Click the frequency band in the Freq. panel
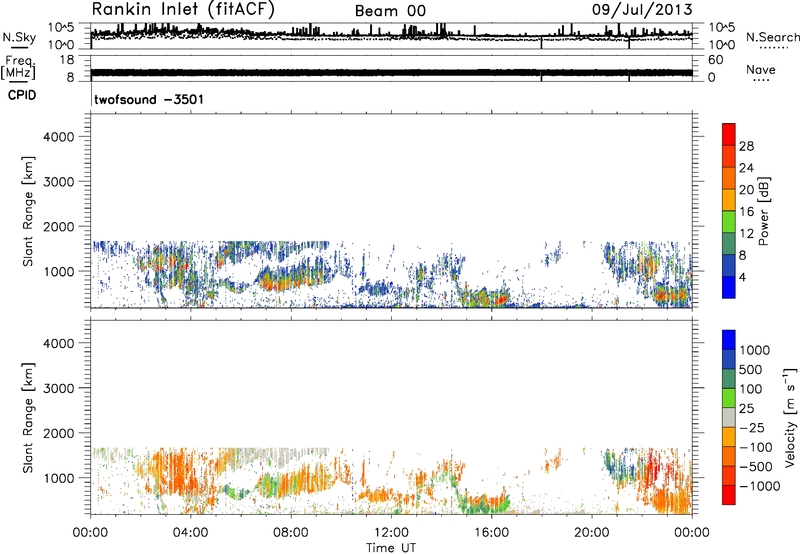 click(391, 73)
